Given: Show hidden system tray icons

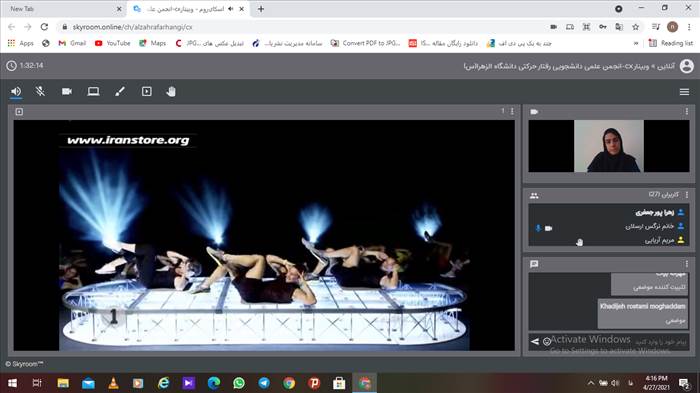Looking at the screenshot, I should coord(591,383).
